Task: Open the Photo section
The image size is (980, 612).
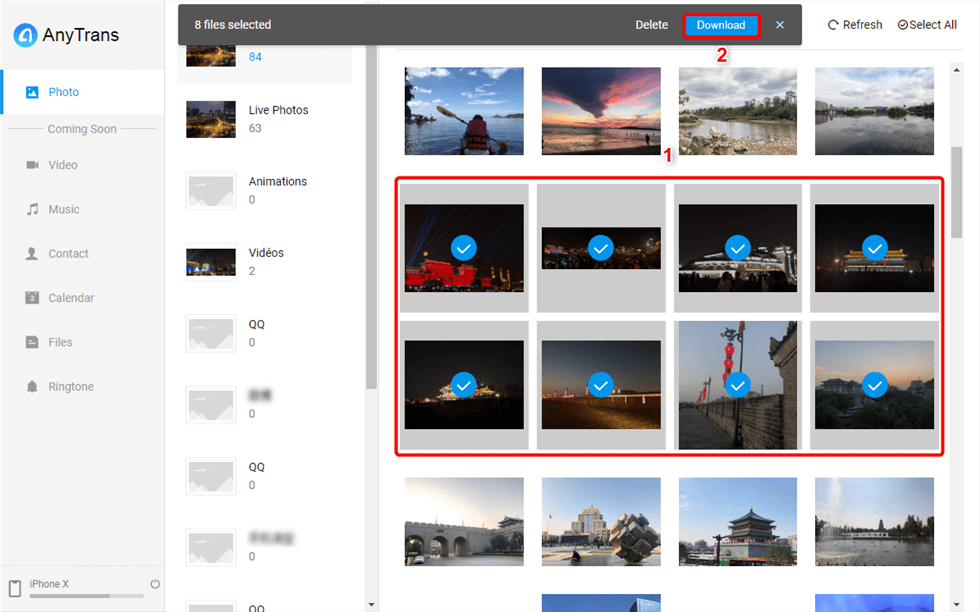Action: coord(82,92)
